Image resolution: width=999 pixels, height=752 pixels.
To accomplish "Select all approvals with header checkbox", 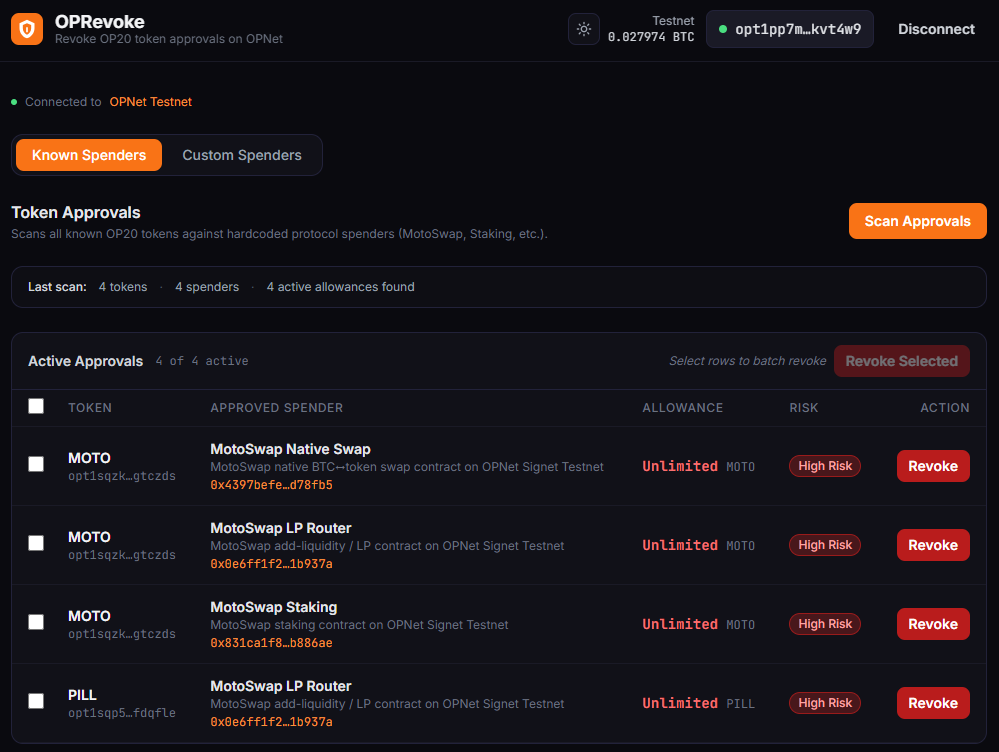I will coord(36,406).
